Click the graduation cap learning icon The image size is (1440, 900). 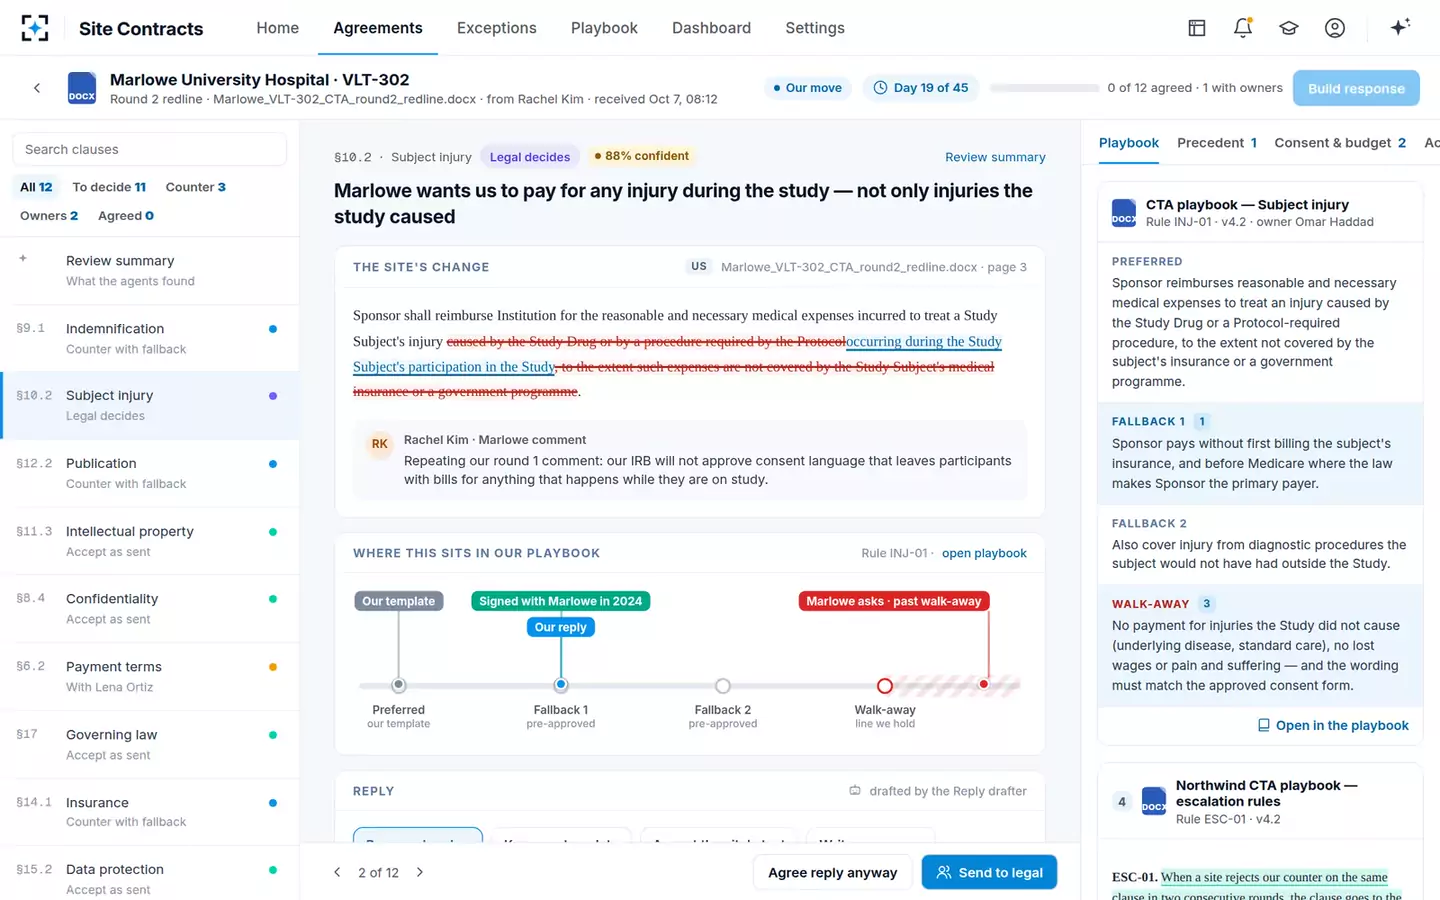click(1289, 28)
